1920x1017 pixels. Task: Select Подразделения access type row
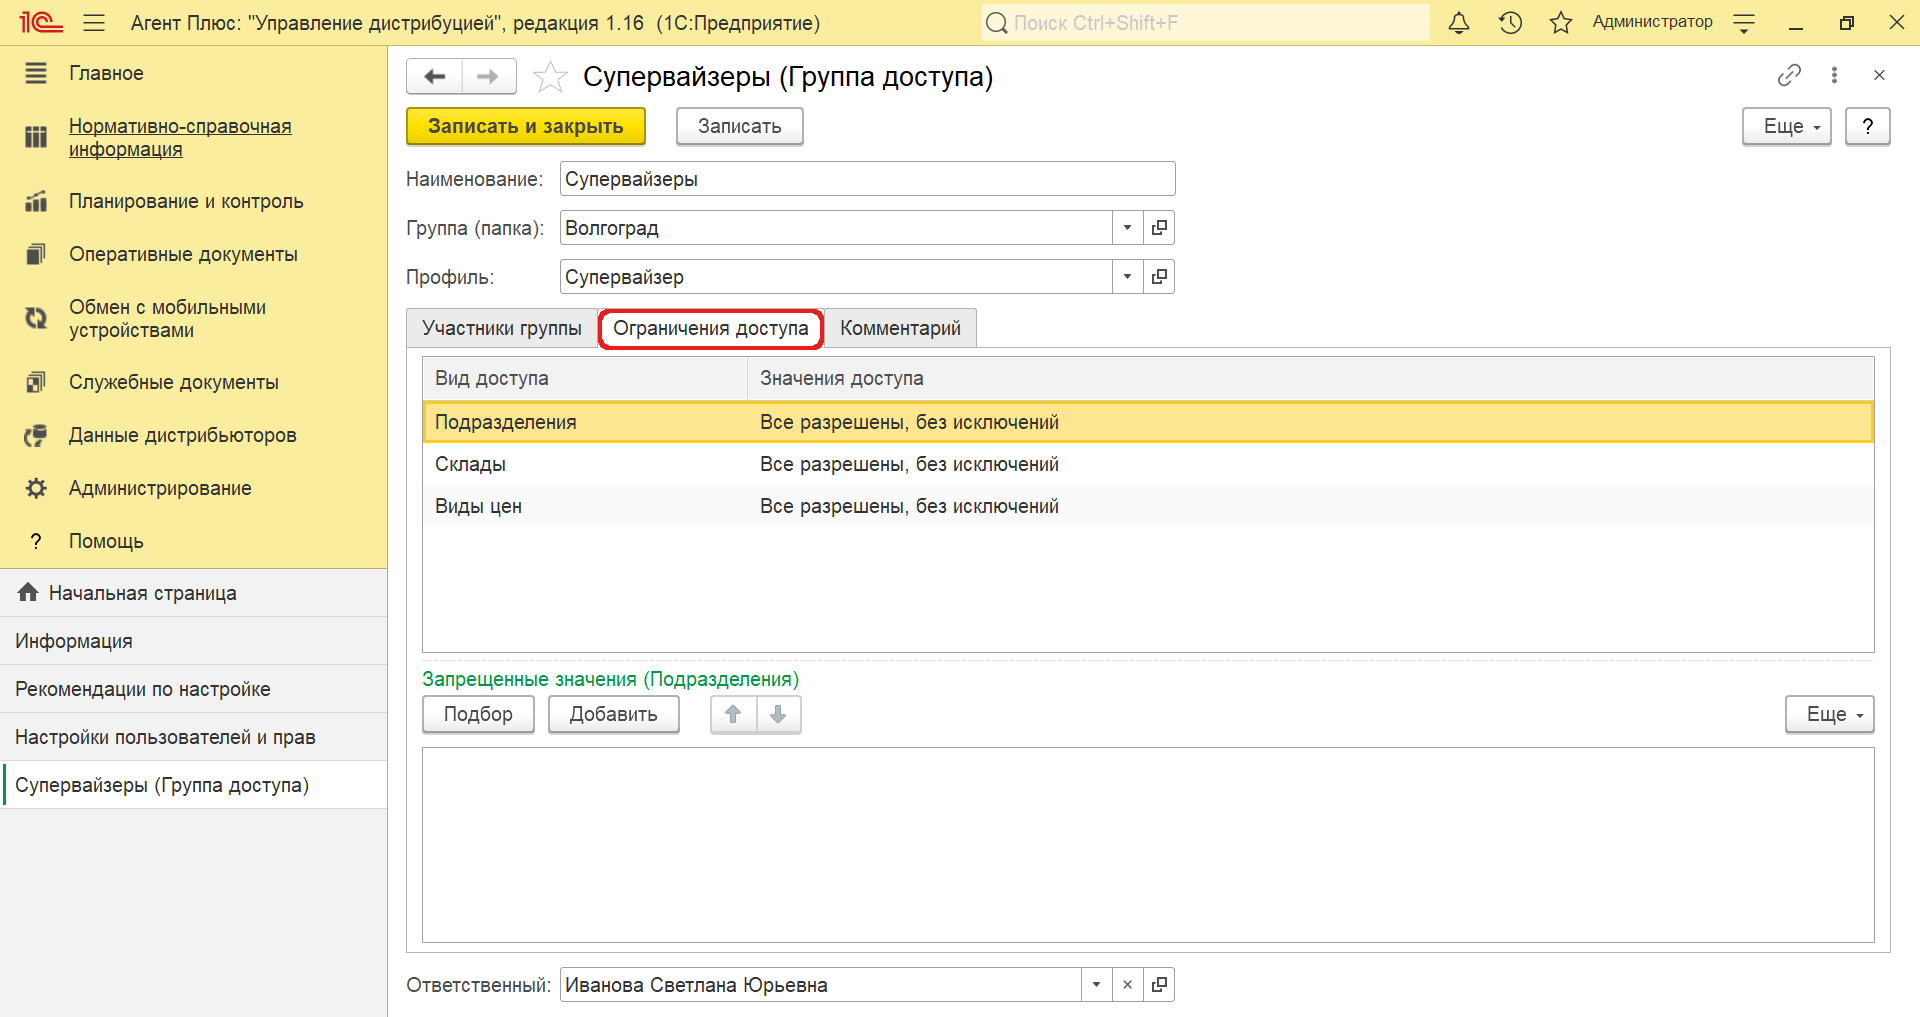point(1148,422)
